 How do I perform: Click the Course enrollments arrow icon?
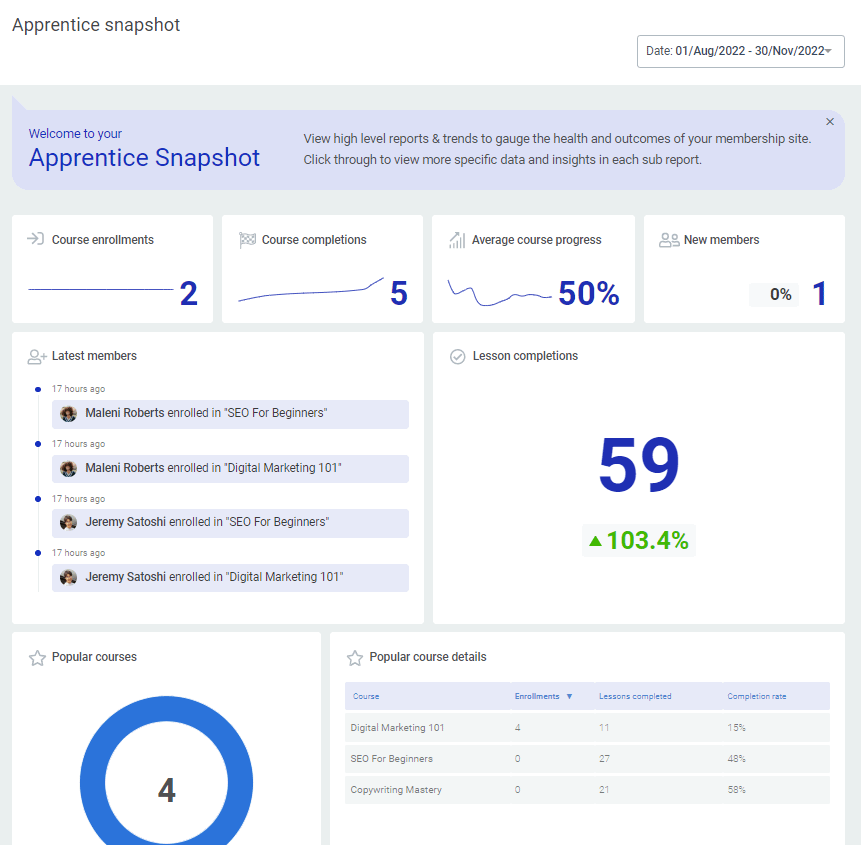pos(36,240)
